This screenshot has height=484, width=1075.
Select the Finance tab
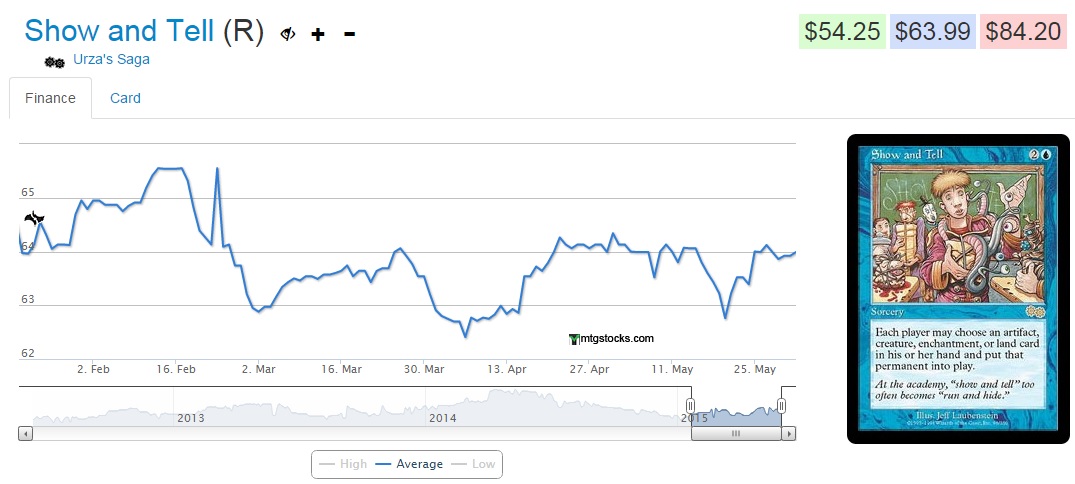coord(51,98)
